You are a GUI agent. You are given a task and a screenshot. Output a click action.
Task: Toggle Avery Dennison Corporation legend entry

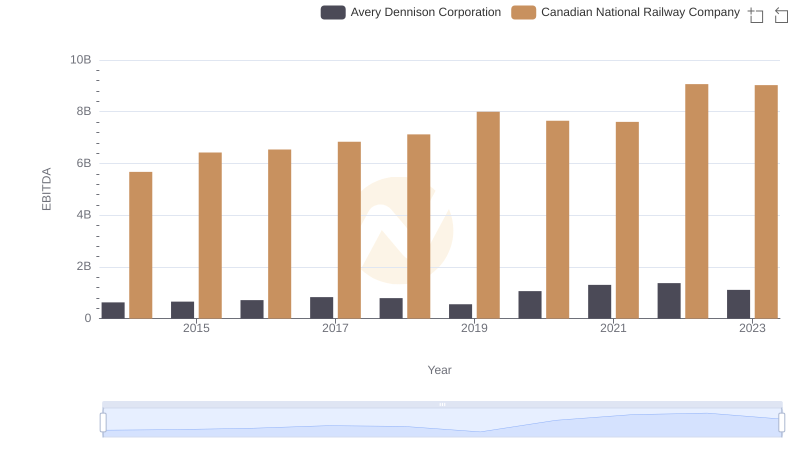point(411,12)
